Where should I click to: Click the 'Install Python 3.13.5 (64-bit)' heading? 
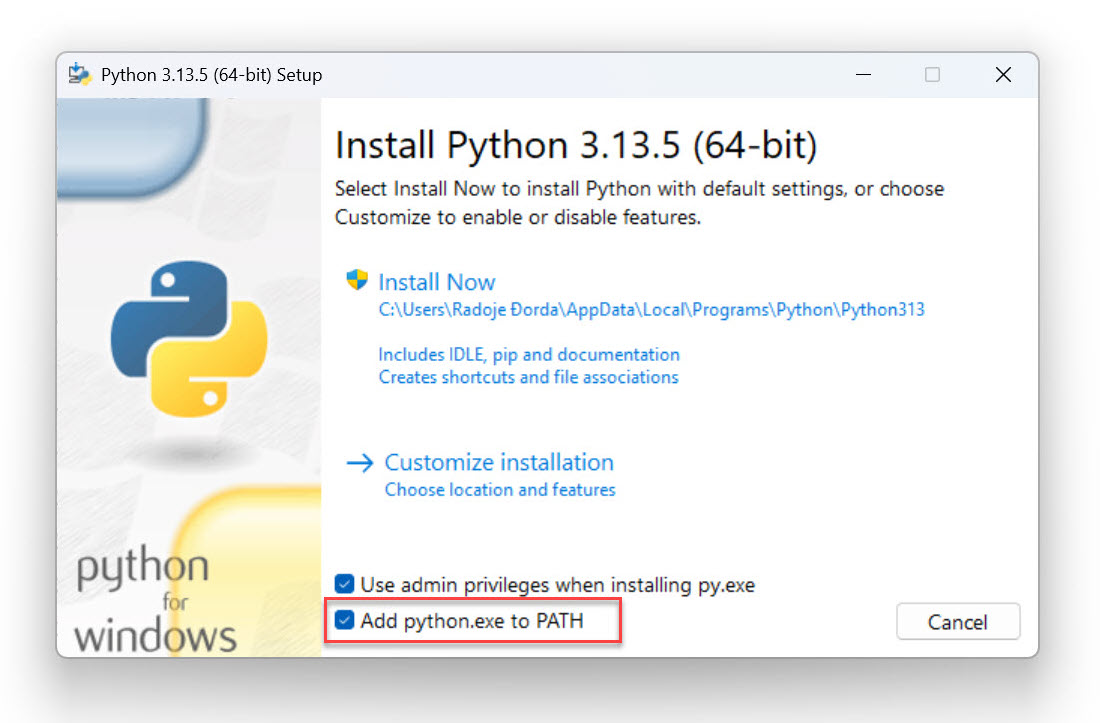click(576, 144)
